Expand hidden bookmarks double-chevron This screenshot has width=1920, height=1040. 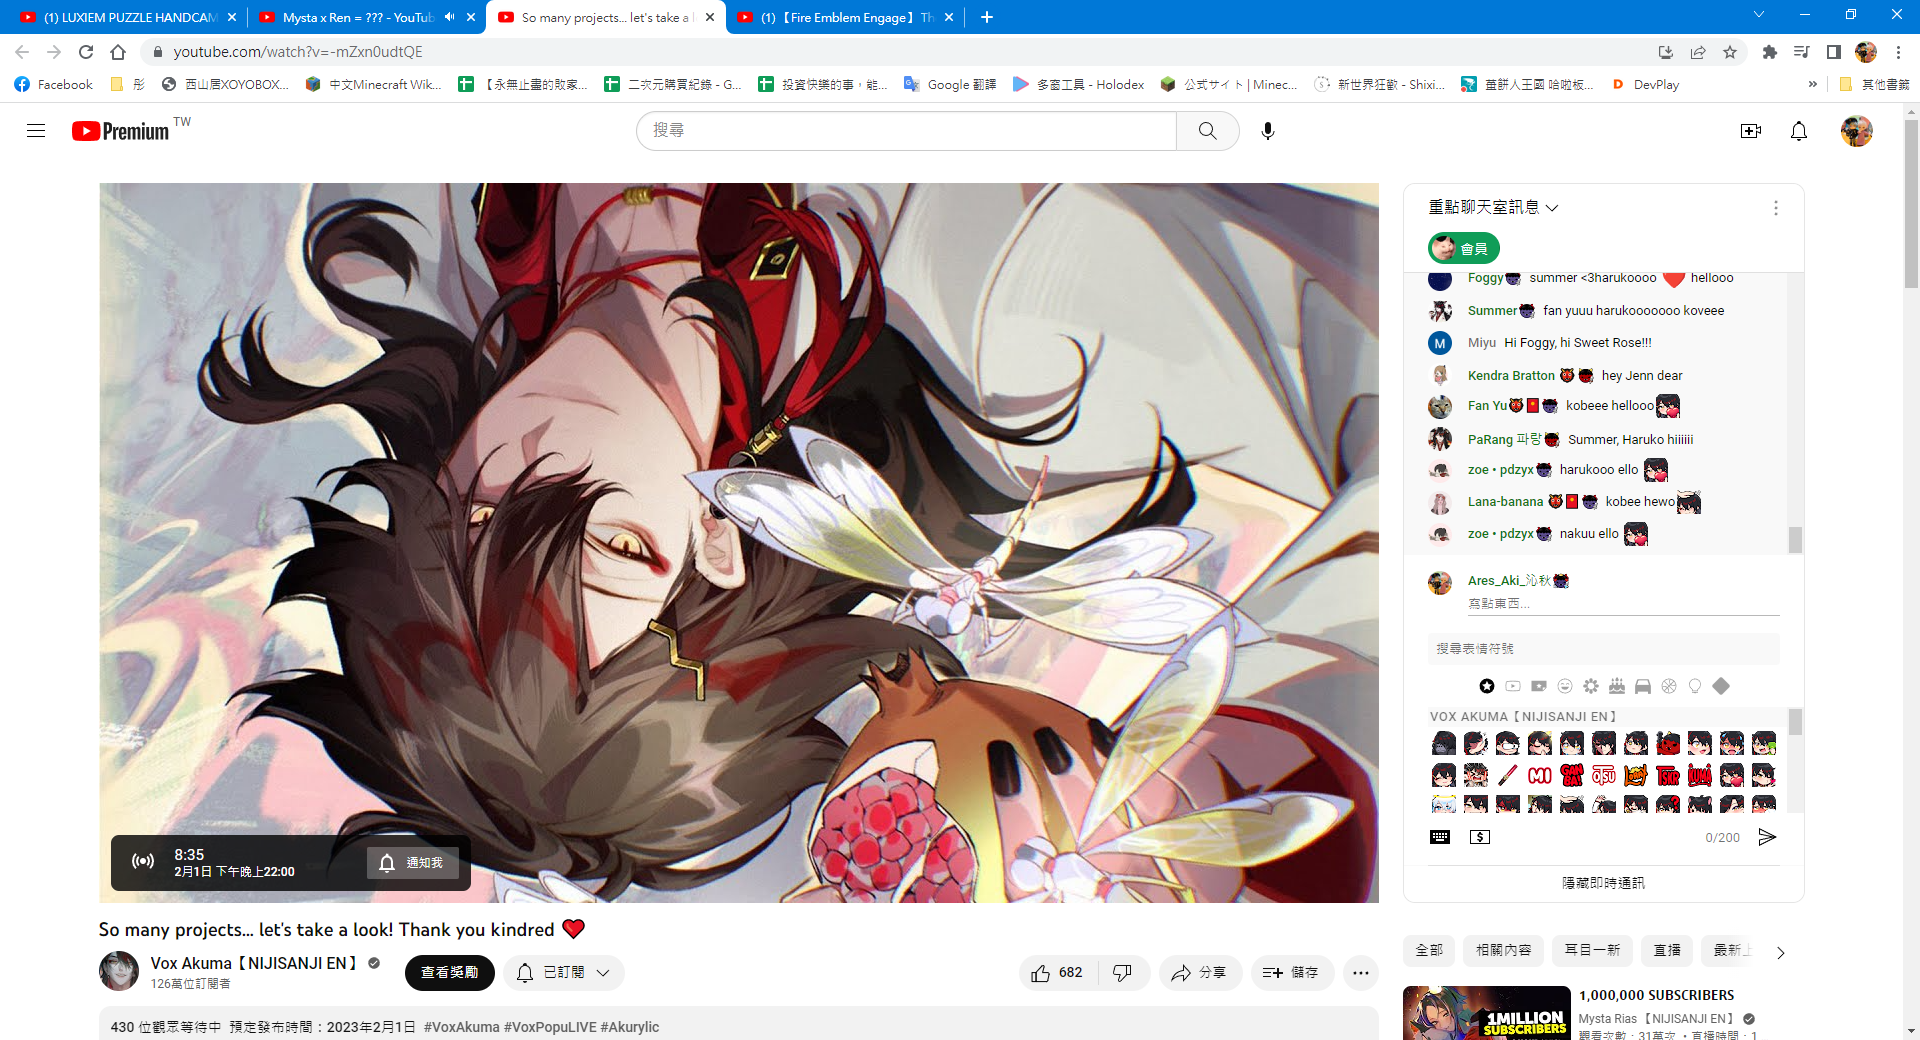(x=1812, y=85)
